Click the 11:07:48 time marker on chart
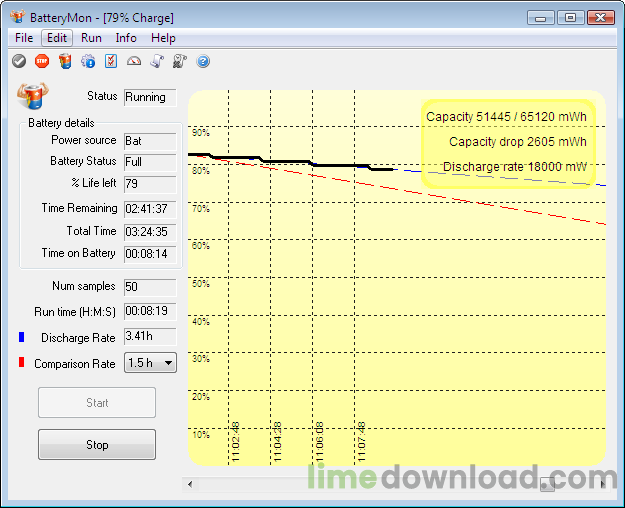The height and width of the screenshot is (508, 625). pyautogui.click(x=361, y=442)
